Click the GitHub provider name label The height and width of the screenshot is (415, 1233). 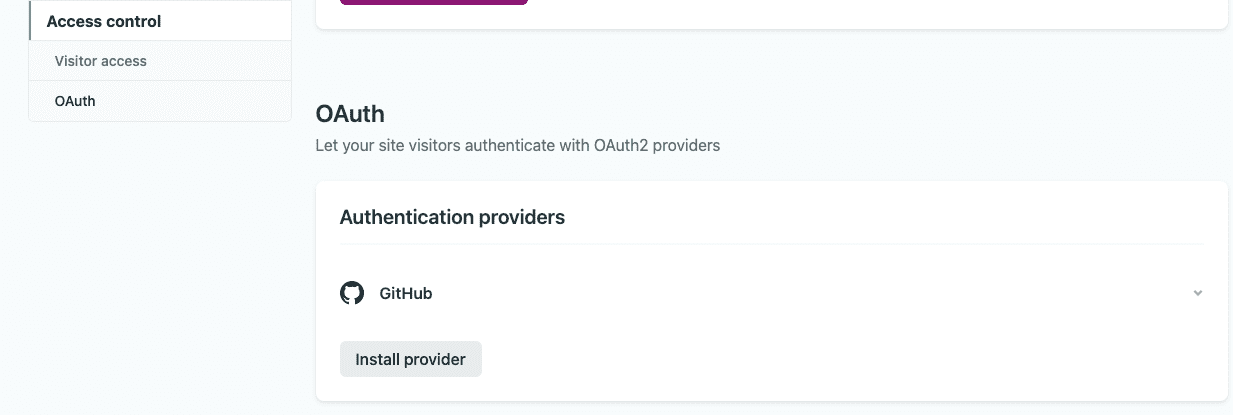(406, 293)
